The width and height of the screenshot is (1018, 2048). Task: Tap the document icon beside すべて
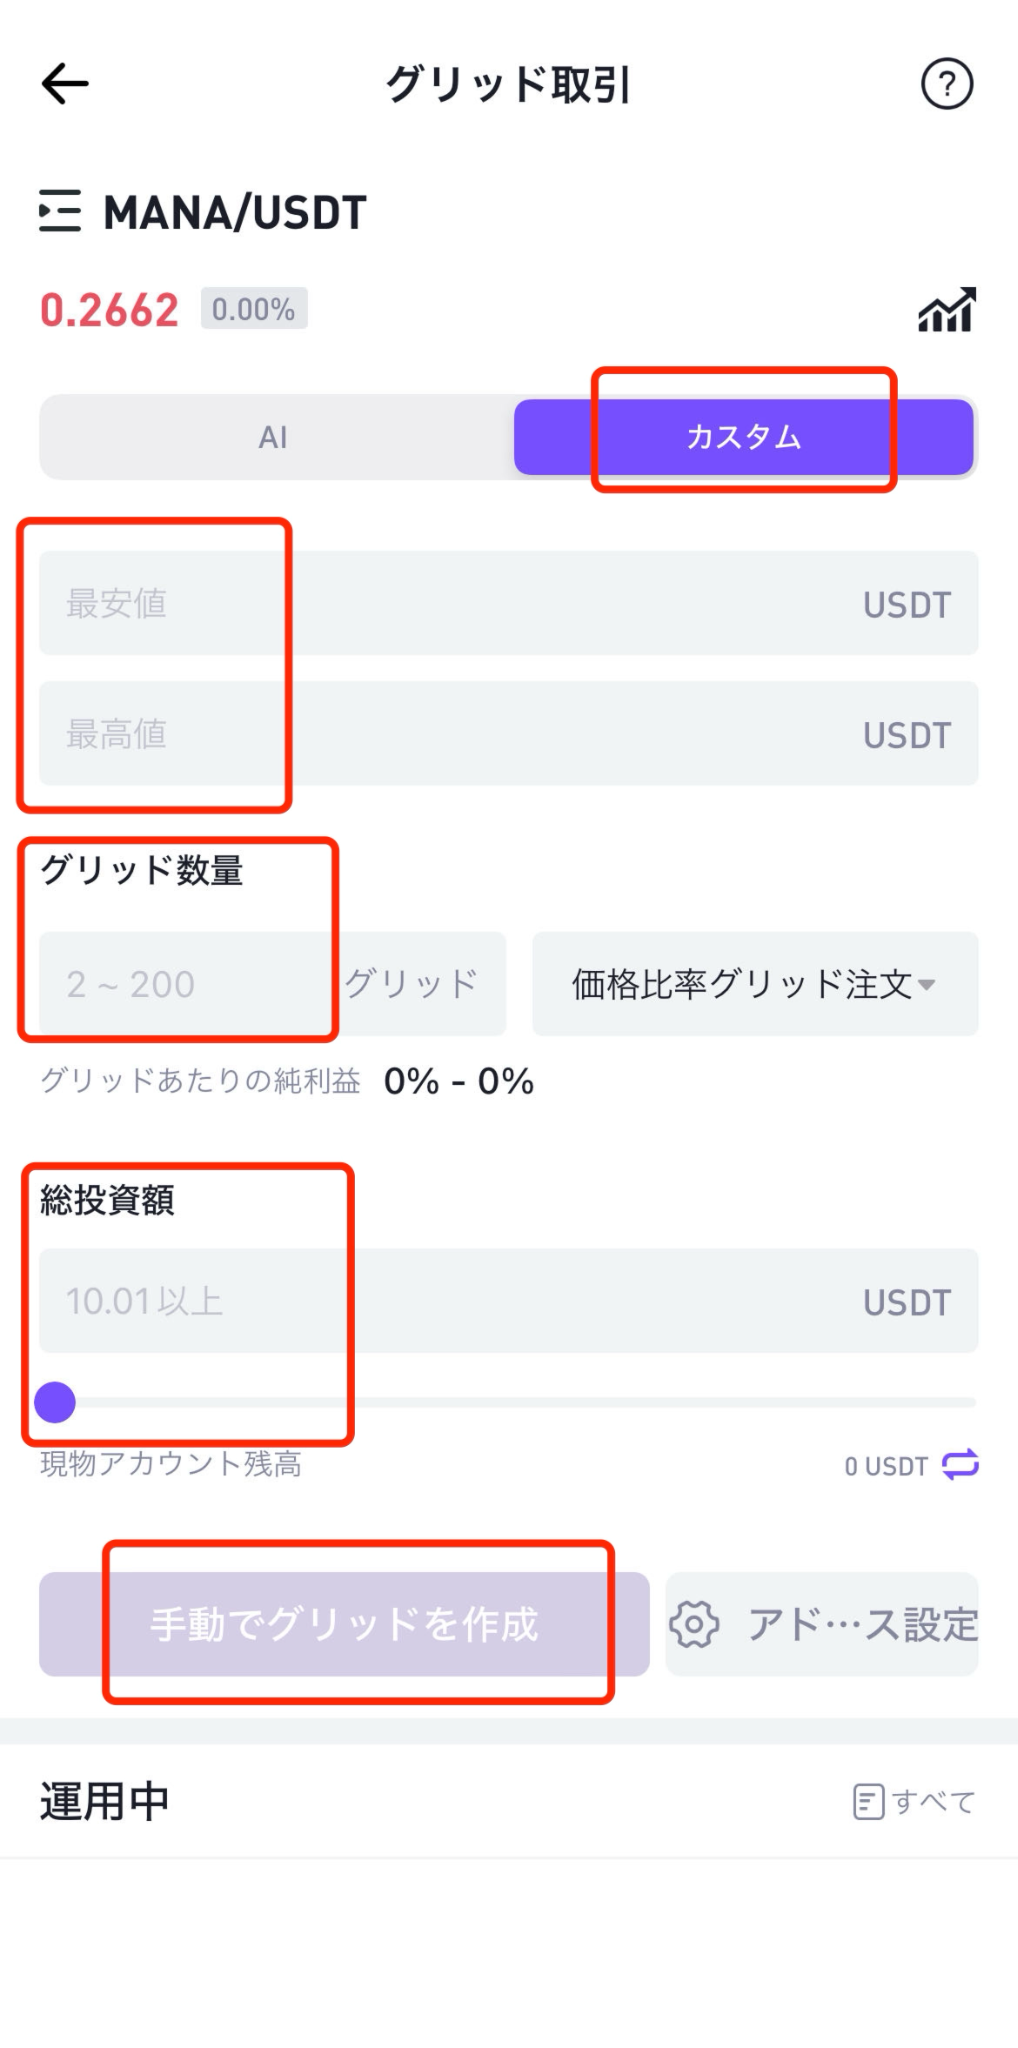868,1802
